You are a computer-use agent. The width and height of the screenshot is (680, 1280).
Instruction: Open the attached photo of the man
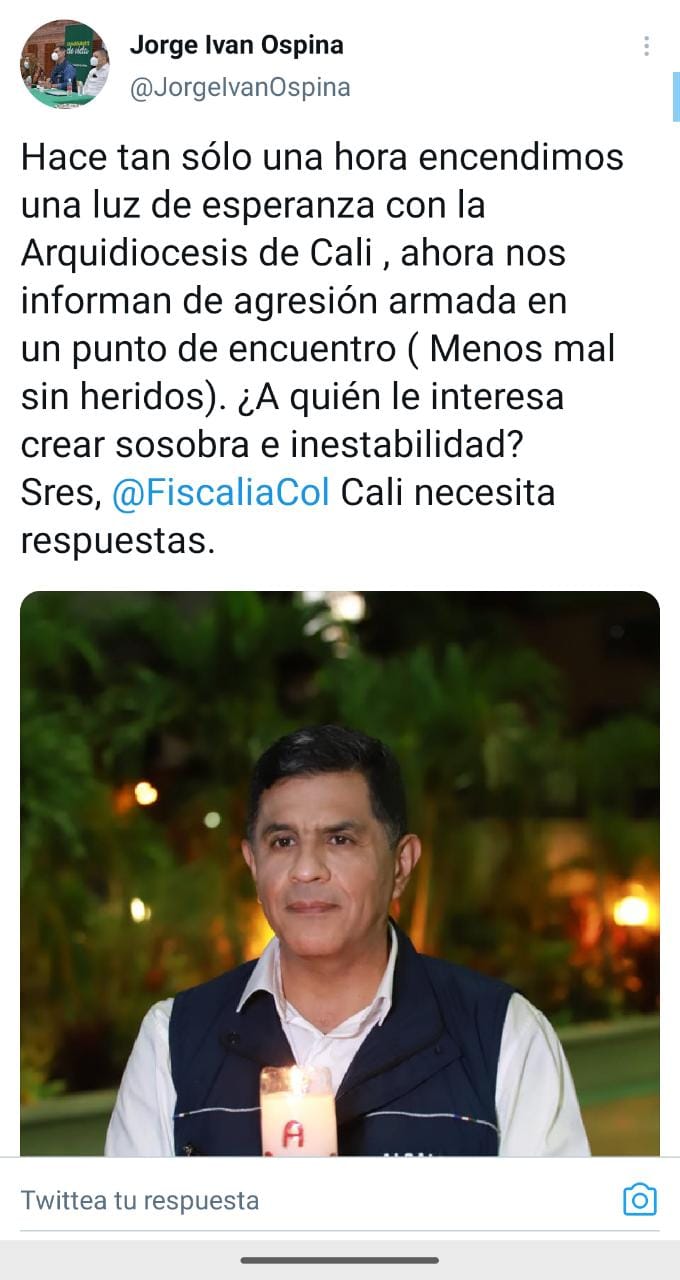[340, 874]
